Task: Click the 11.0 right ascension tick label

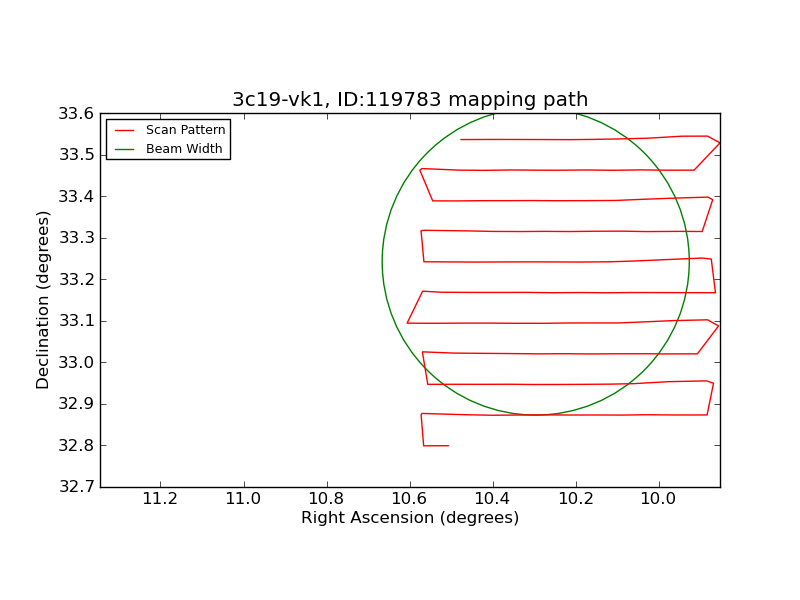Action: (243, 498)
